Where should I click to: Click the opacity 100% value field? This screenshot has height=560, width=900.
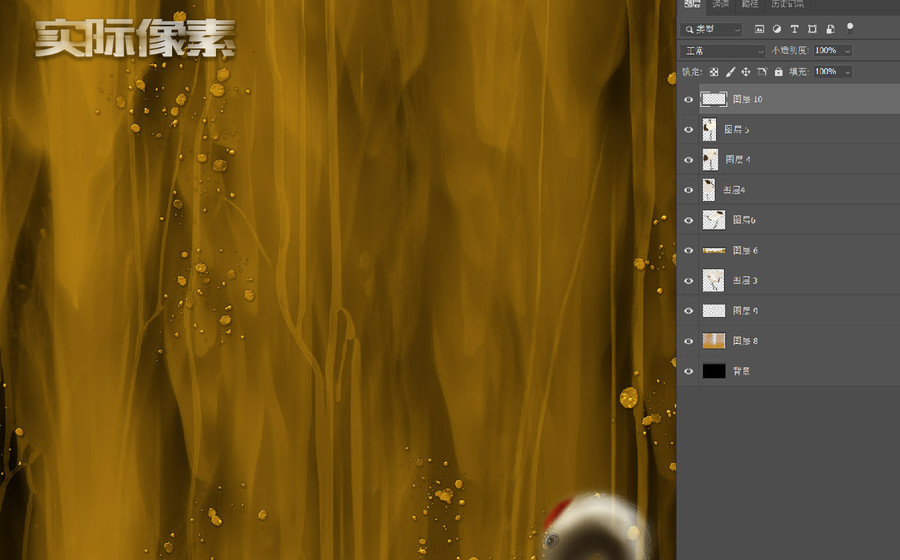click(x=828, y=51)
